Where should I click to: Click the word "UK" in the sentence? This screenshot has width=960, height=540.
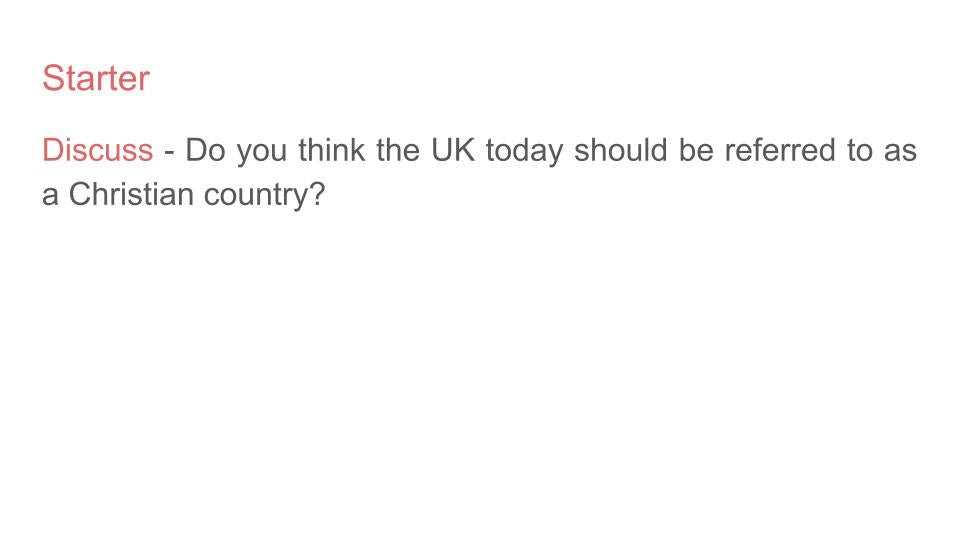[x=453, y=150]
